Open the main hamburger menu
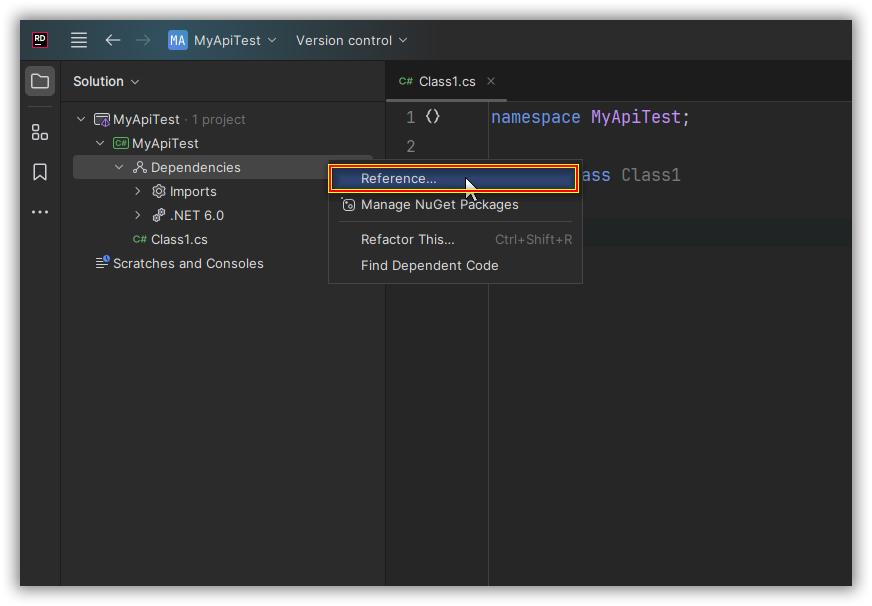 79,40
